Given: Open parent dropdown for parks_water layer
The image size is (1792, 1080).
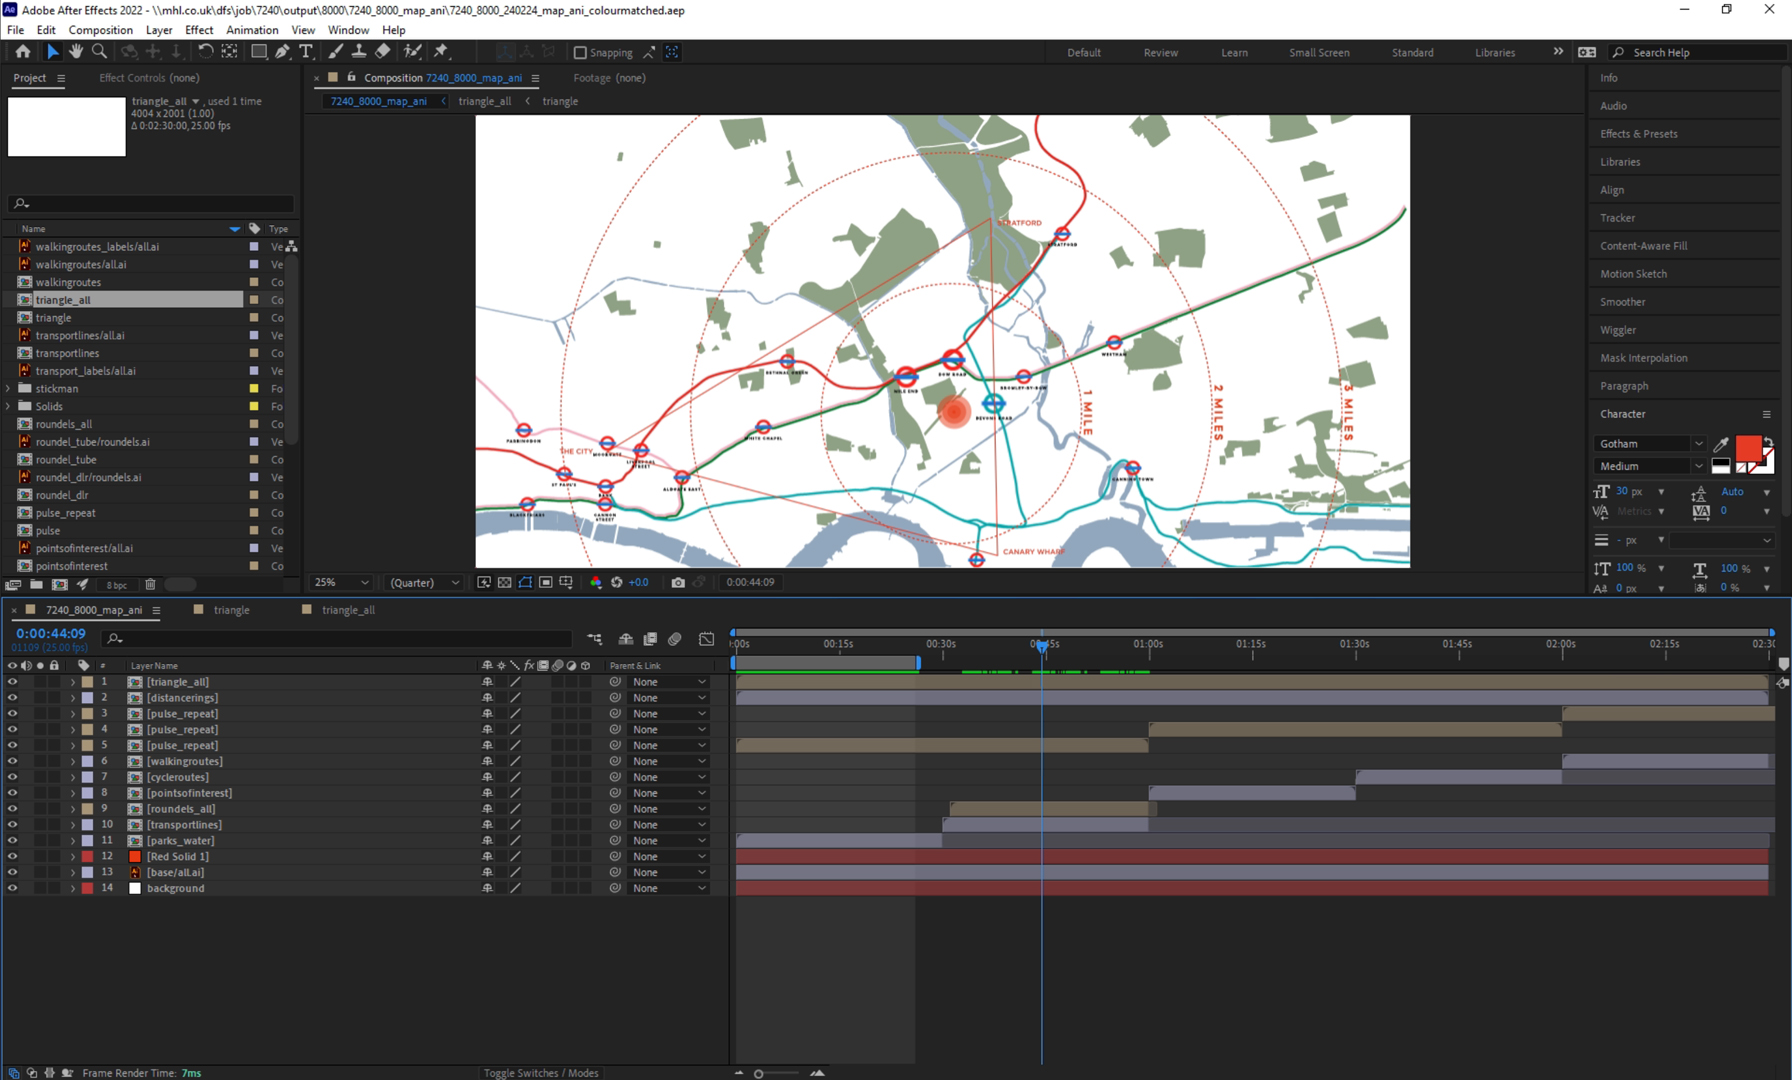Looking at the screenshot, I should [x=669, y=841].
